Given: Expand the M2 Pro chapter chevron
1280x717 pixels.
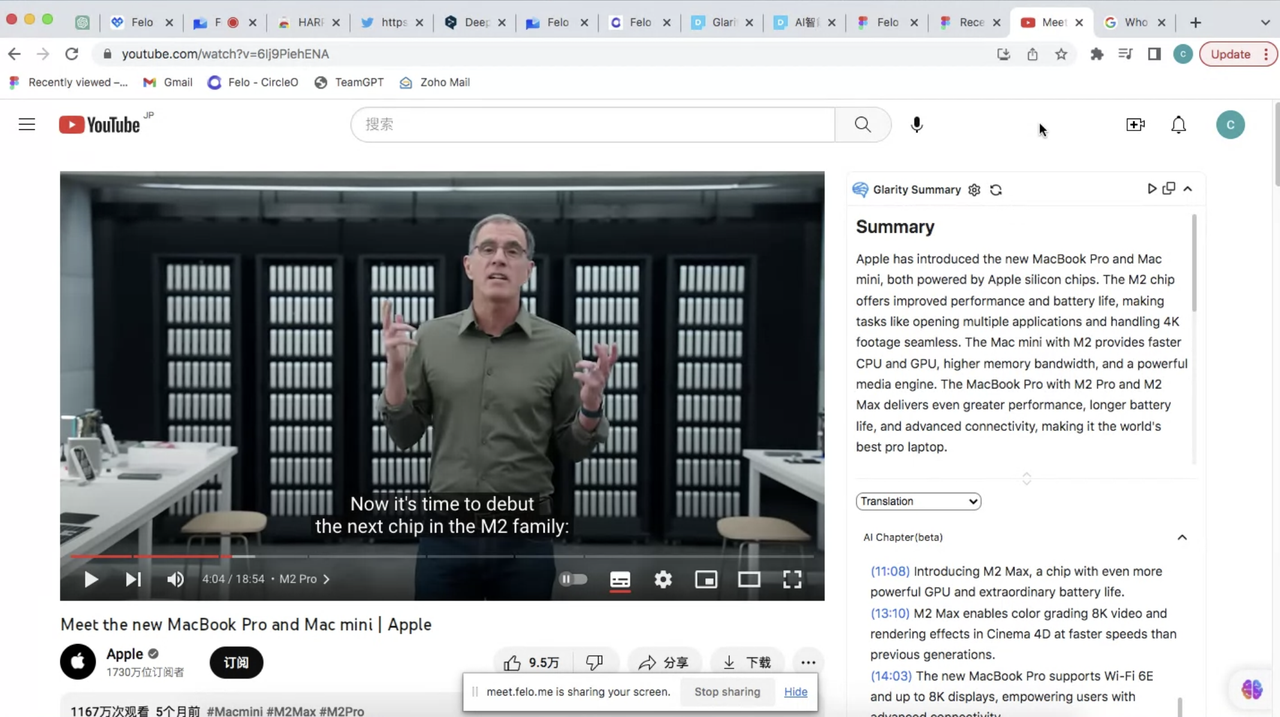Looking at the screenshot, I should pyautogui.click(x=326, y=579).
